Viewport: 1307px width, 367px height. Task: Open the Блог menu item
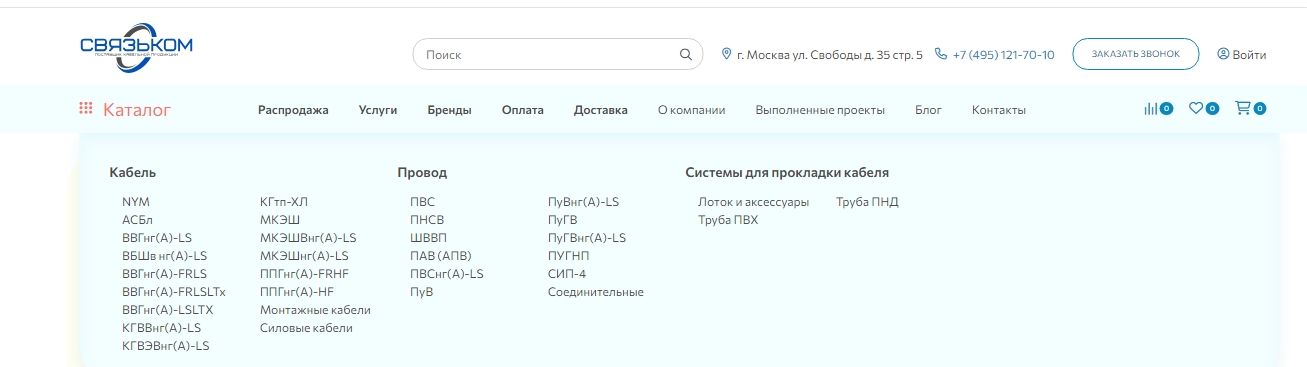[928, 110]
